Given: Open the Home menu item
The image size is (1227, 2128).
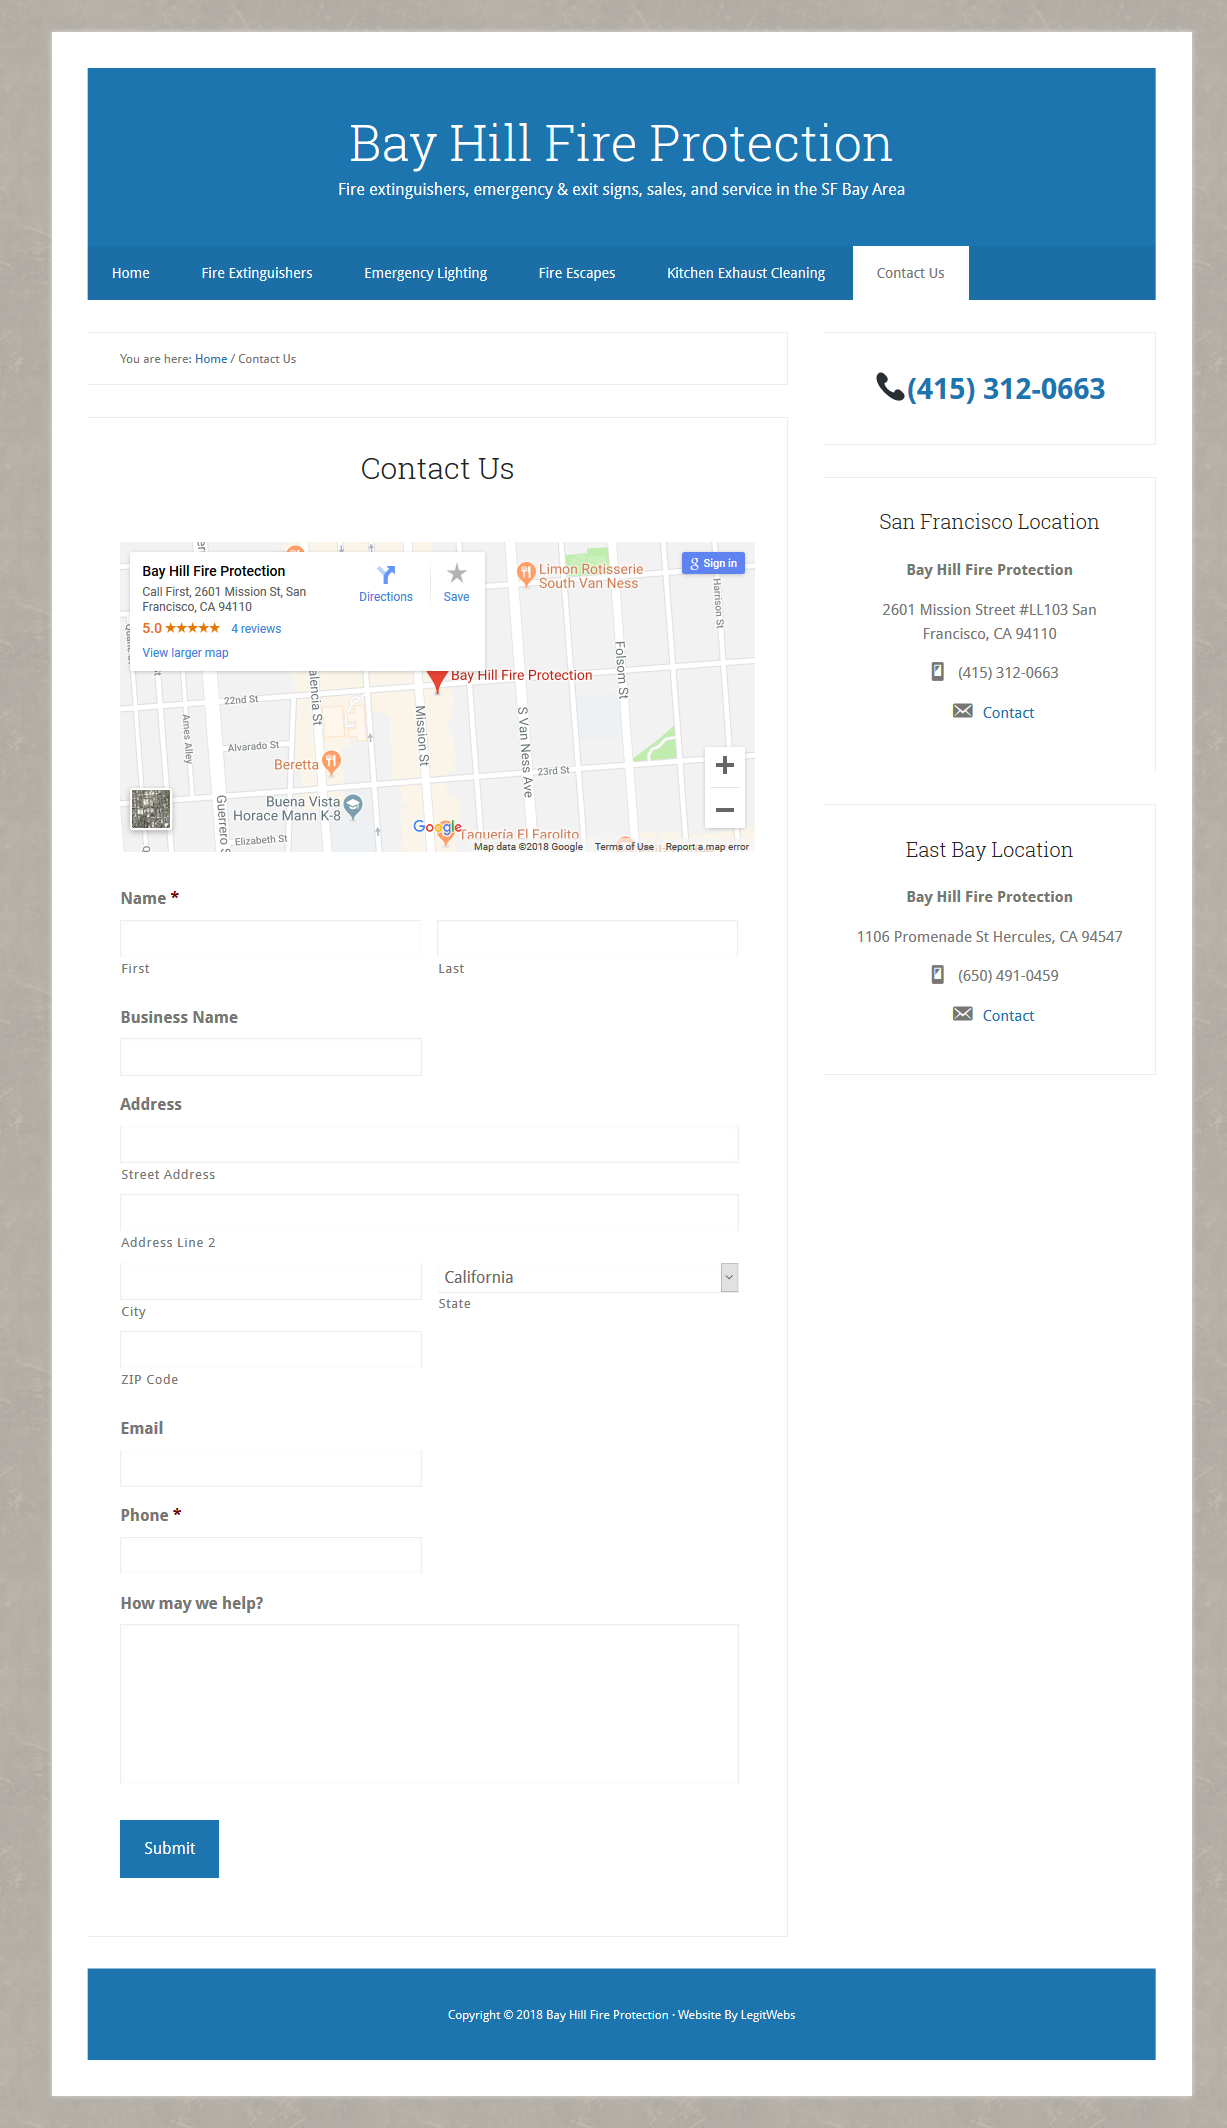Looking at the screenshot, I should click(131, 273).
